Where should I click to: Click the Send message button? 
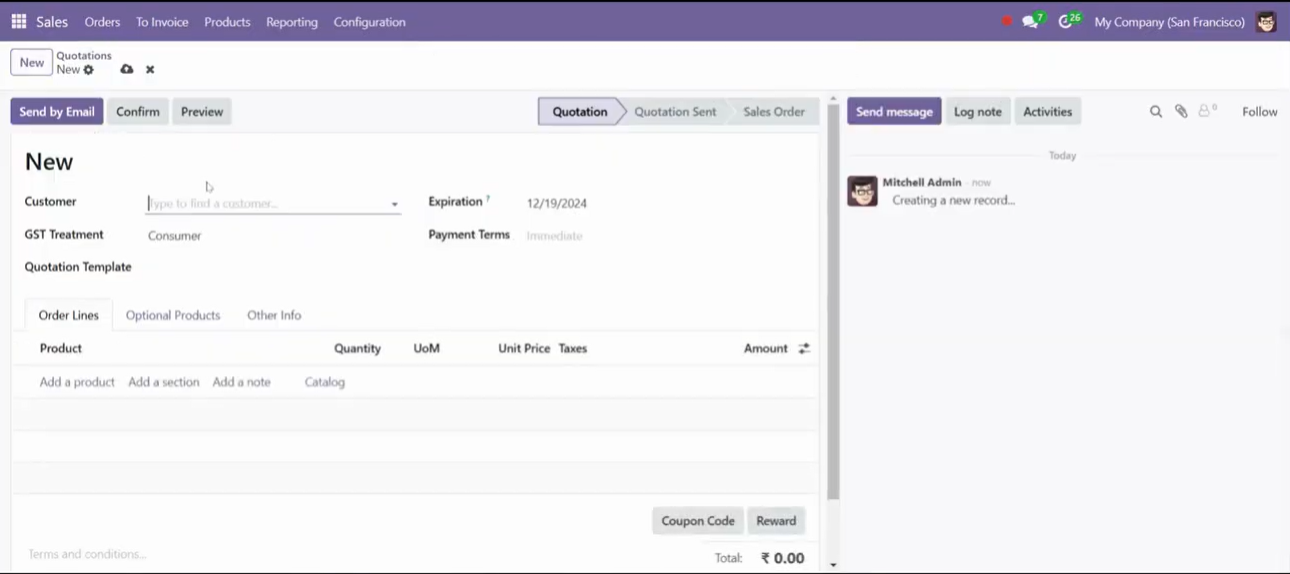pyautogui.click(x=894, y=112)
